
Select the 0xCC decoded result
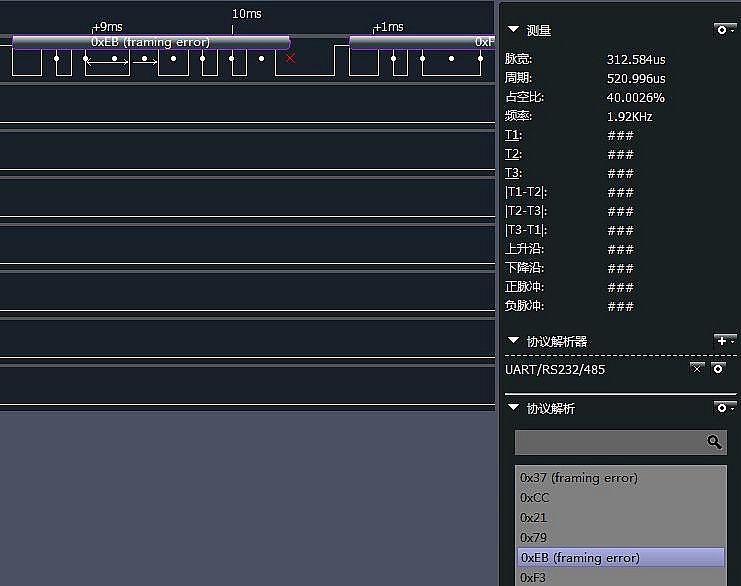click(534, 498)
